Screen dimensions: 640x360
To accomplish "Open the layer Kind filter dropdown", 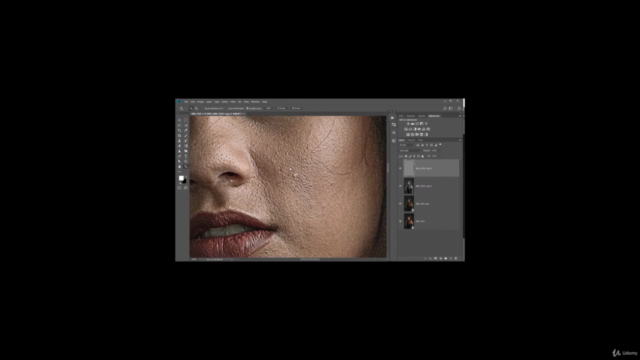I will (407, 145).
